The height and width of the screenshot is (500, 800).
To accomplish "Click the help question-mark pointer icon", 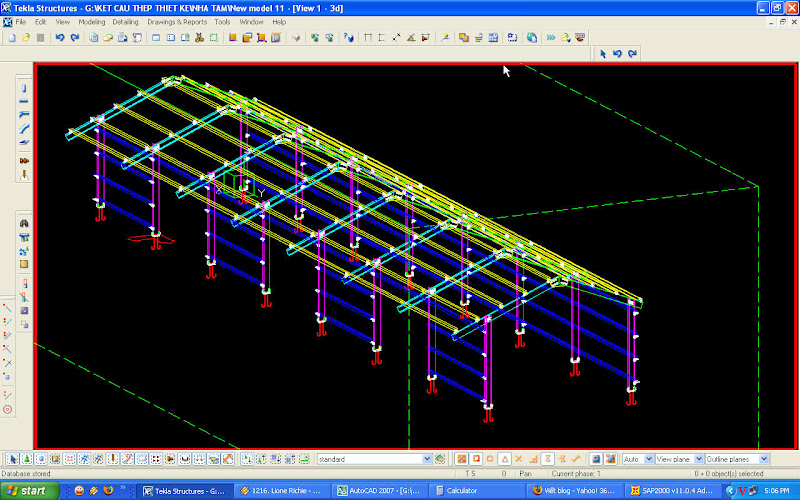I will tap(348, 37).
